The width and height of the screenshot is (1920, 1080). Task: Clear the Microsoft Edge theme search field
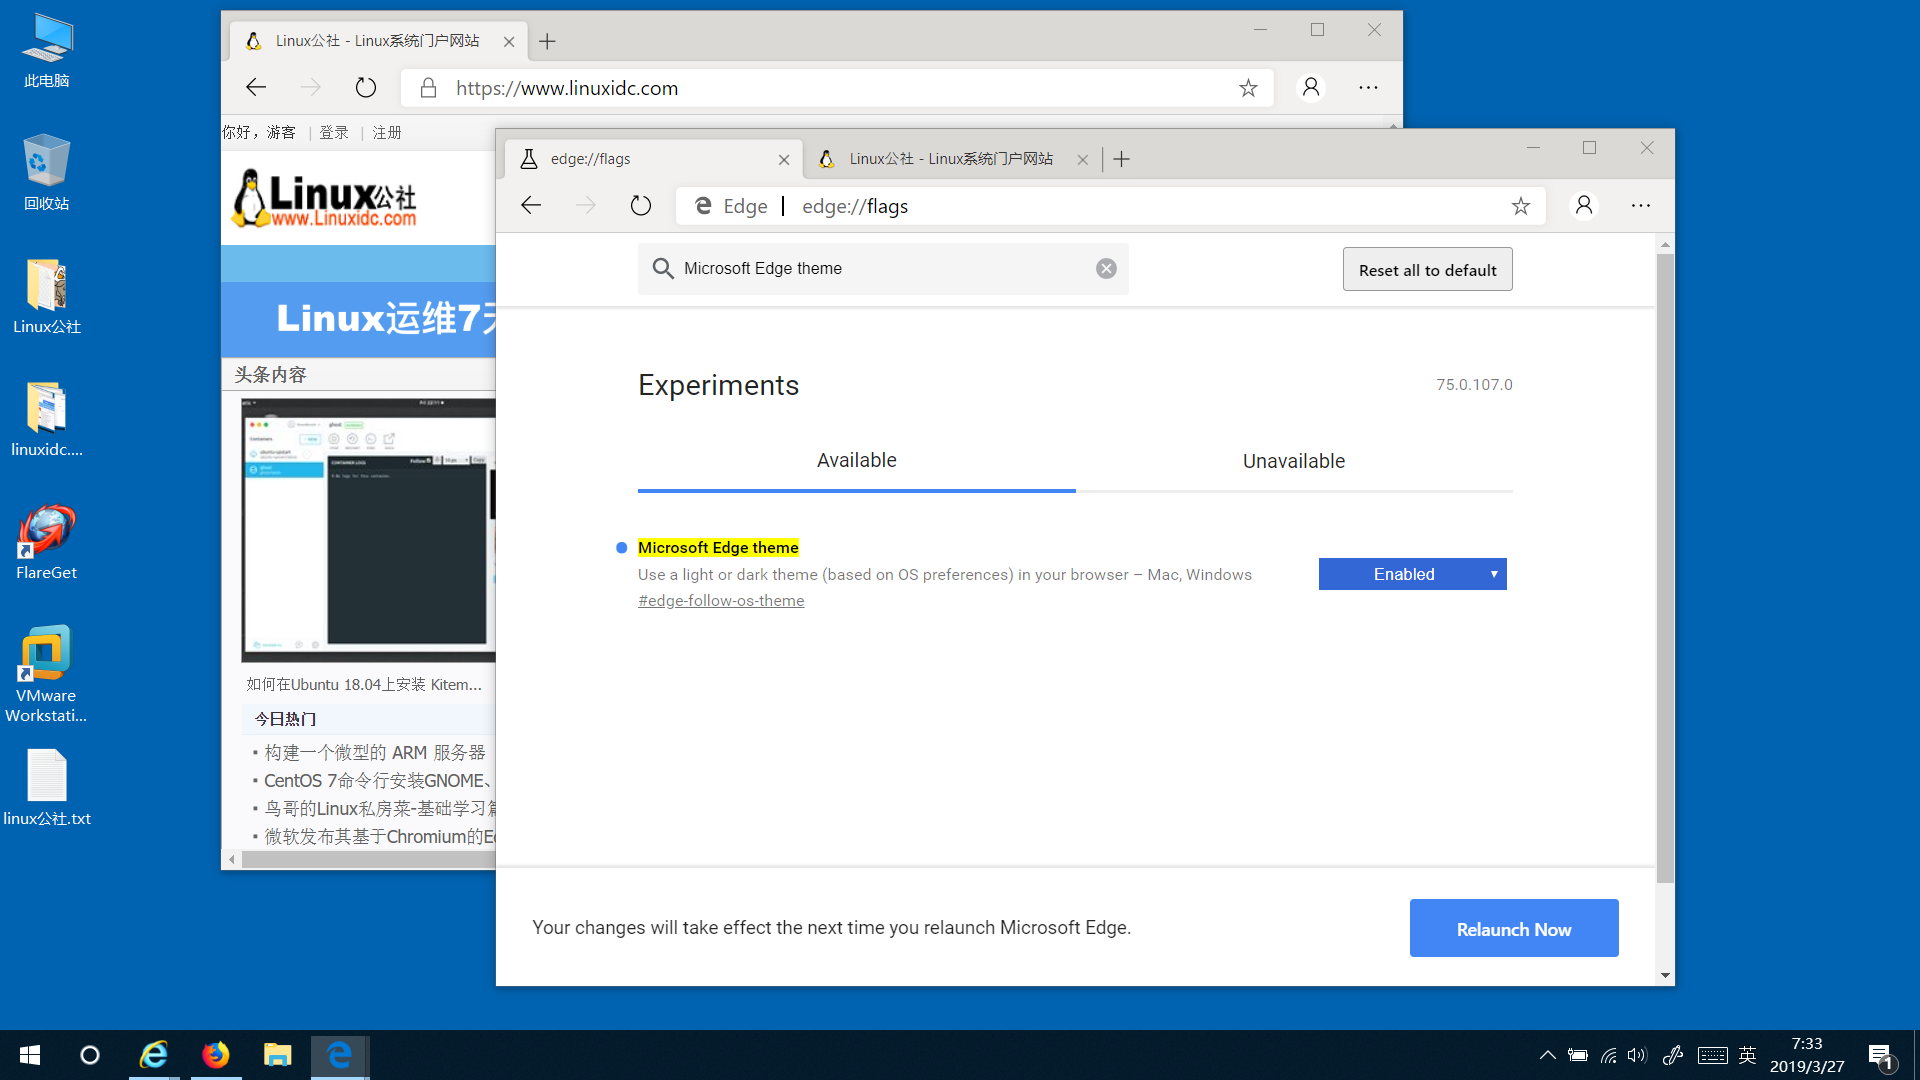click(1108, 269)
